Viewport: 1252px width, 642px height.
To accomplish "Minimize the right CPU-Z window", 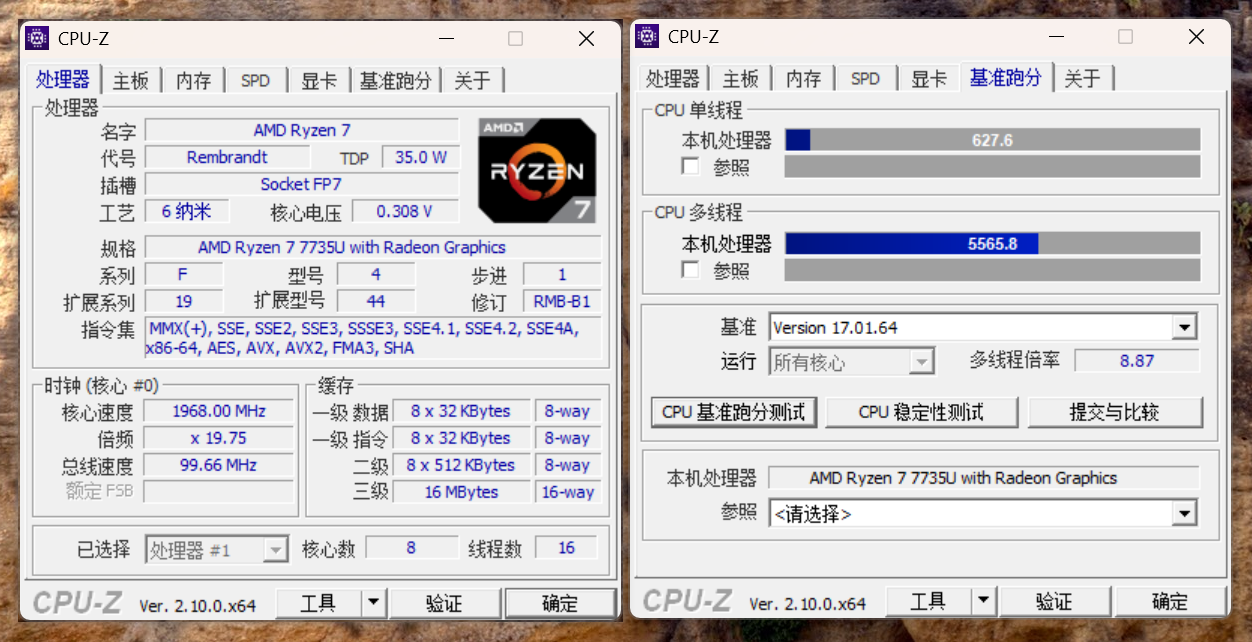I will point(1056,37).
